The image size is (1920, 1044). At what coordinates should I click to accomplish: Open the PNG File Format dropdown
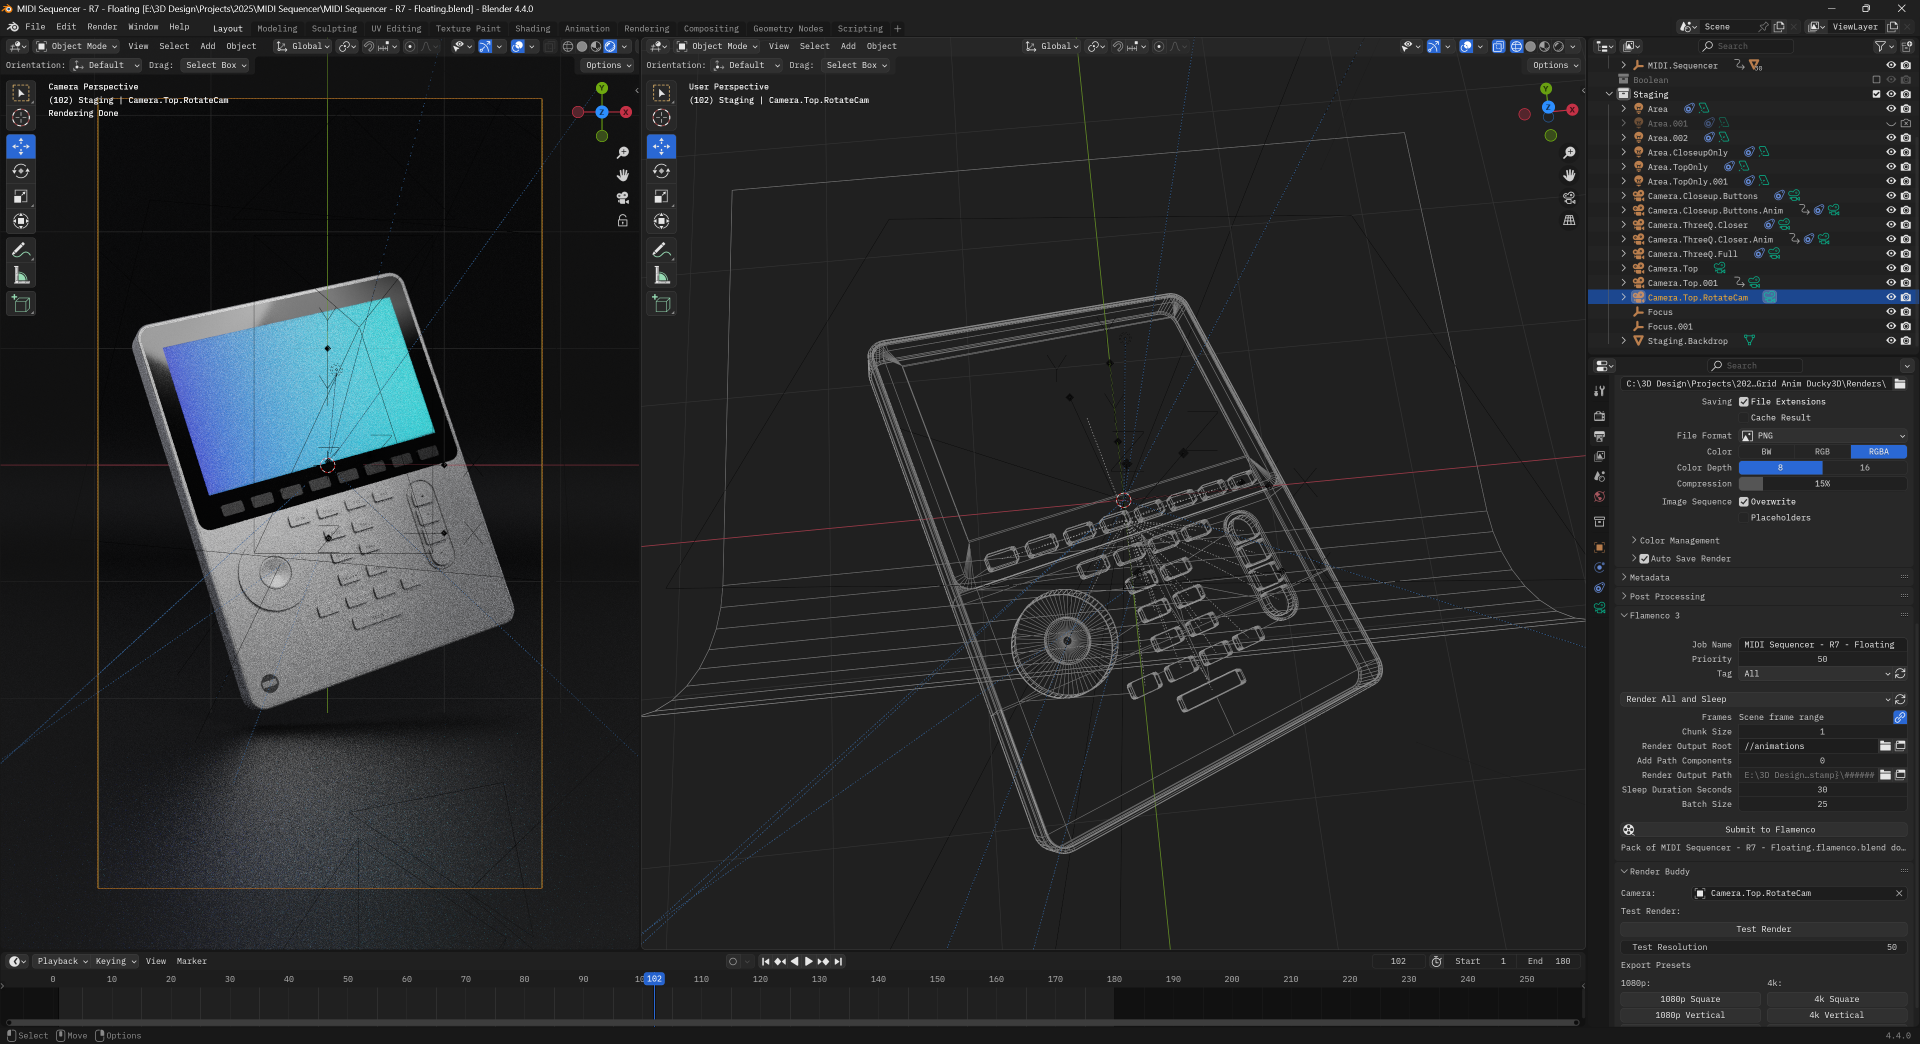1822,435
